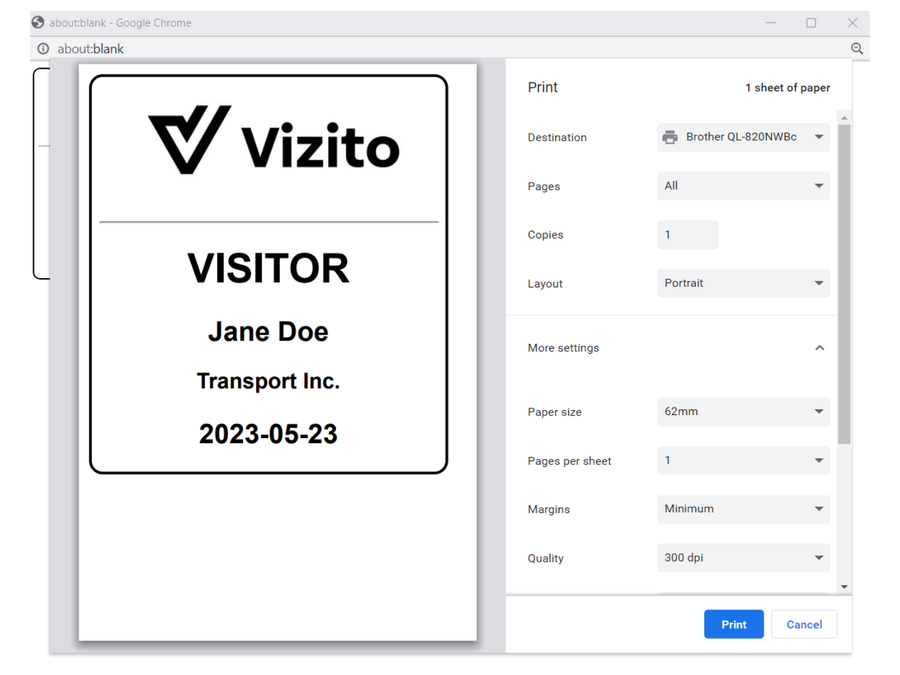900x675 pixels.
Task: Click the Copies number input field
Action: (687, 235)
